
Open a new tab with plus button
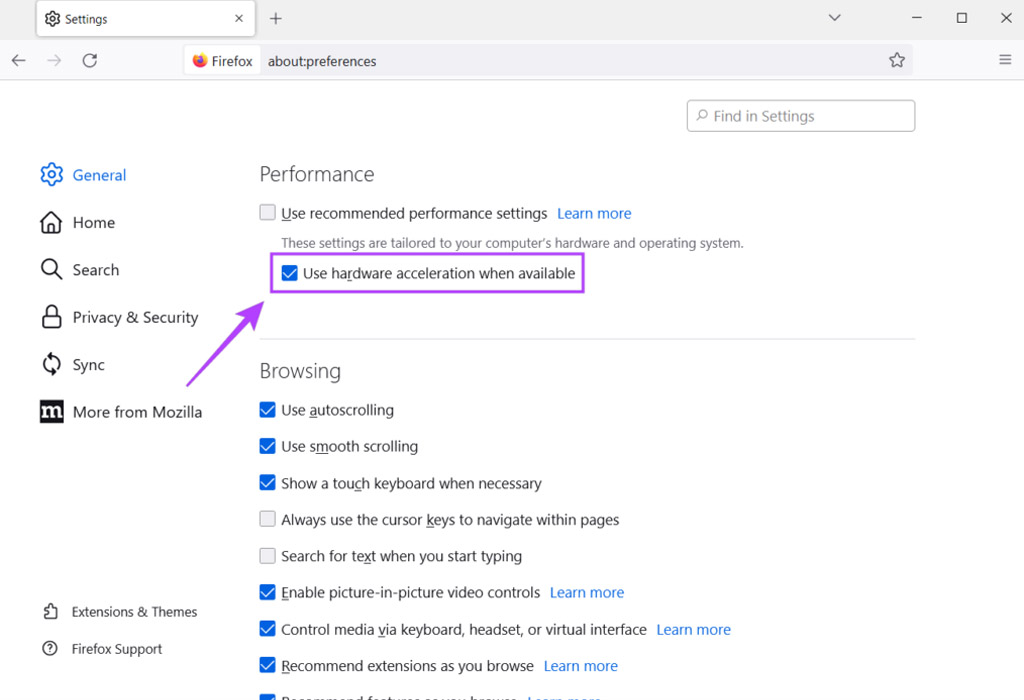(276, 18)
